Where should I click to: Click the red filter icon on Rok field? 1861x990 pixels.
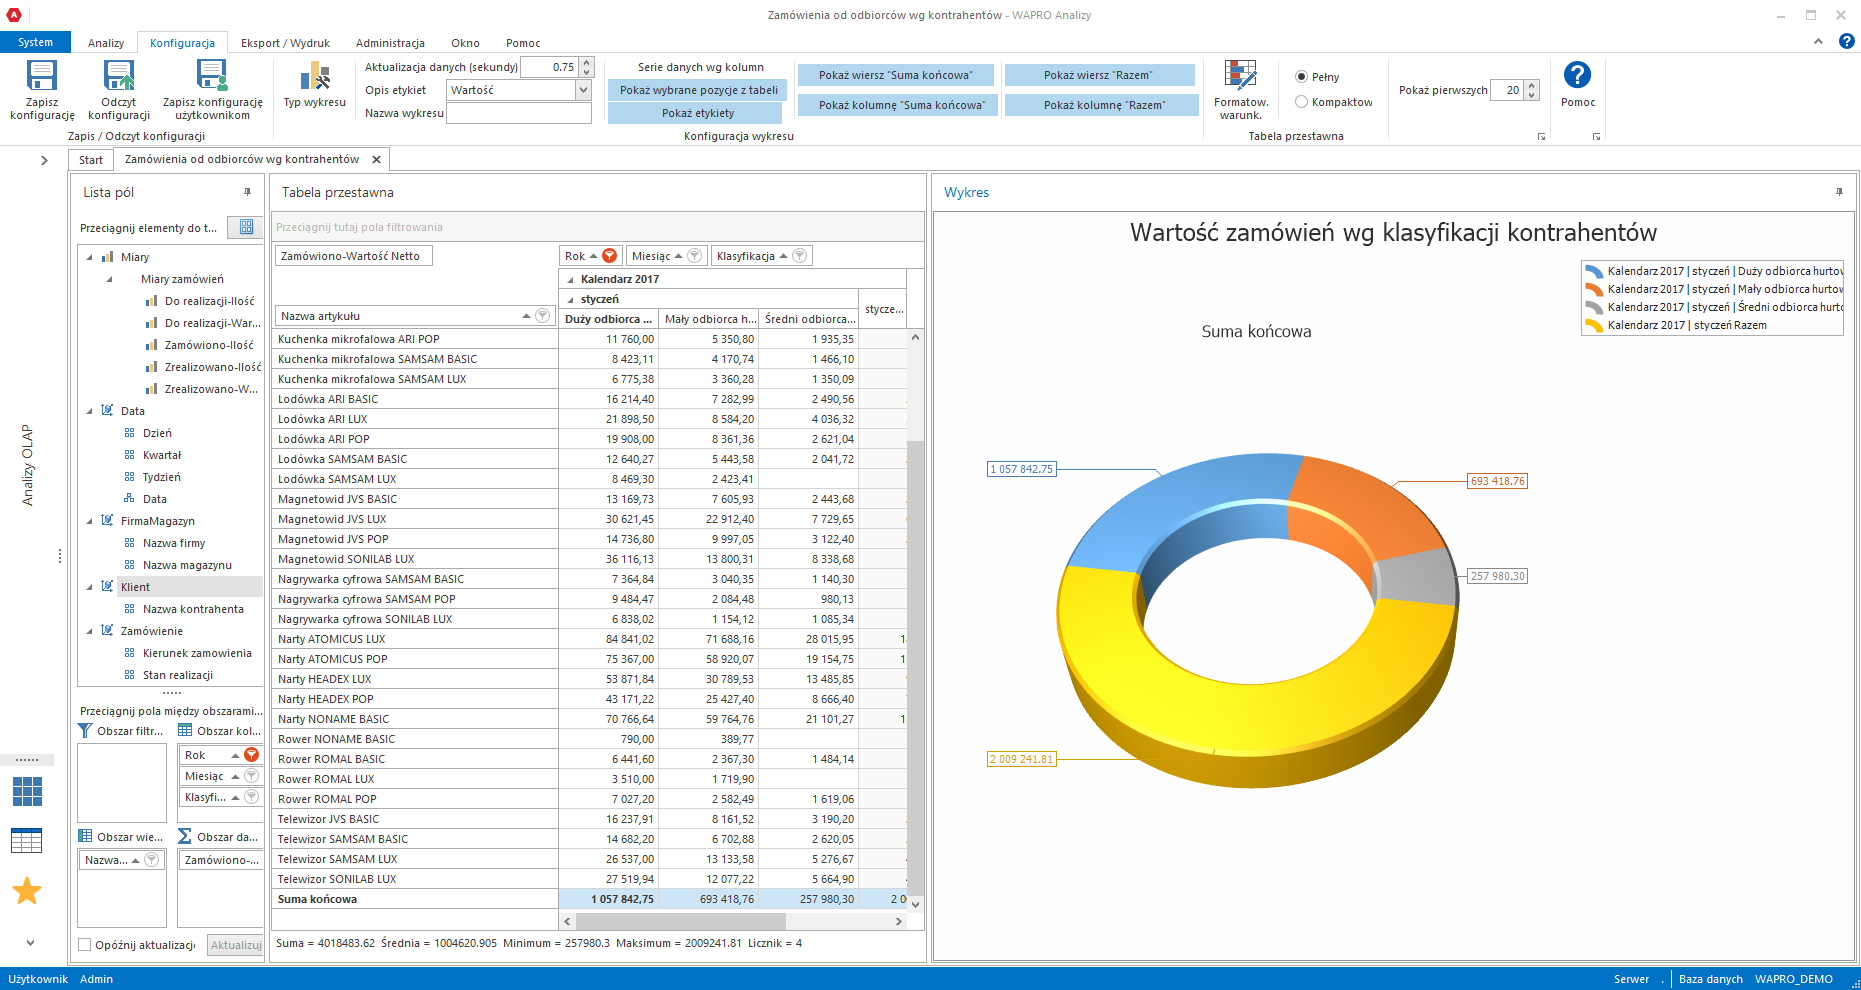[x=609, y=256]
